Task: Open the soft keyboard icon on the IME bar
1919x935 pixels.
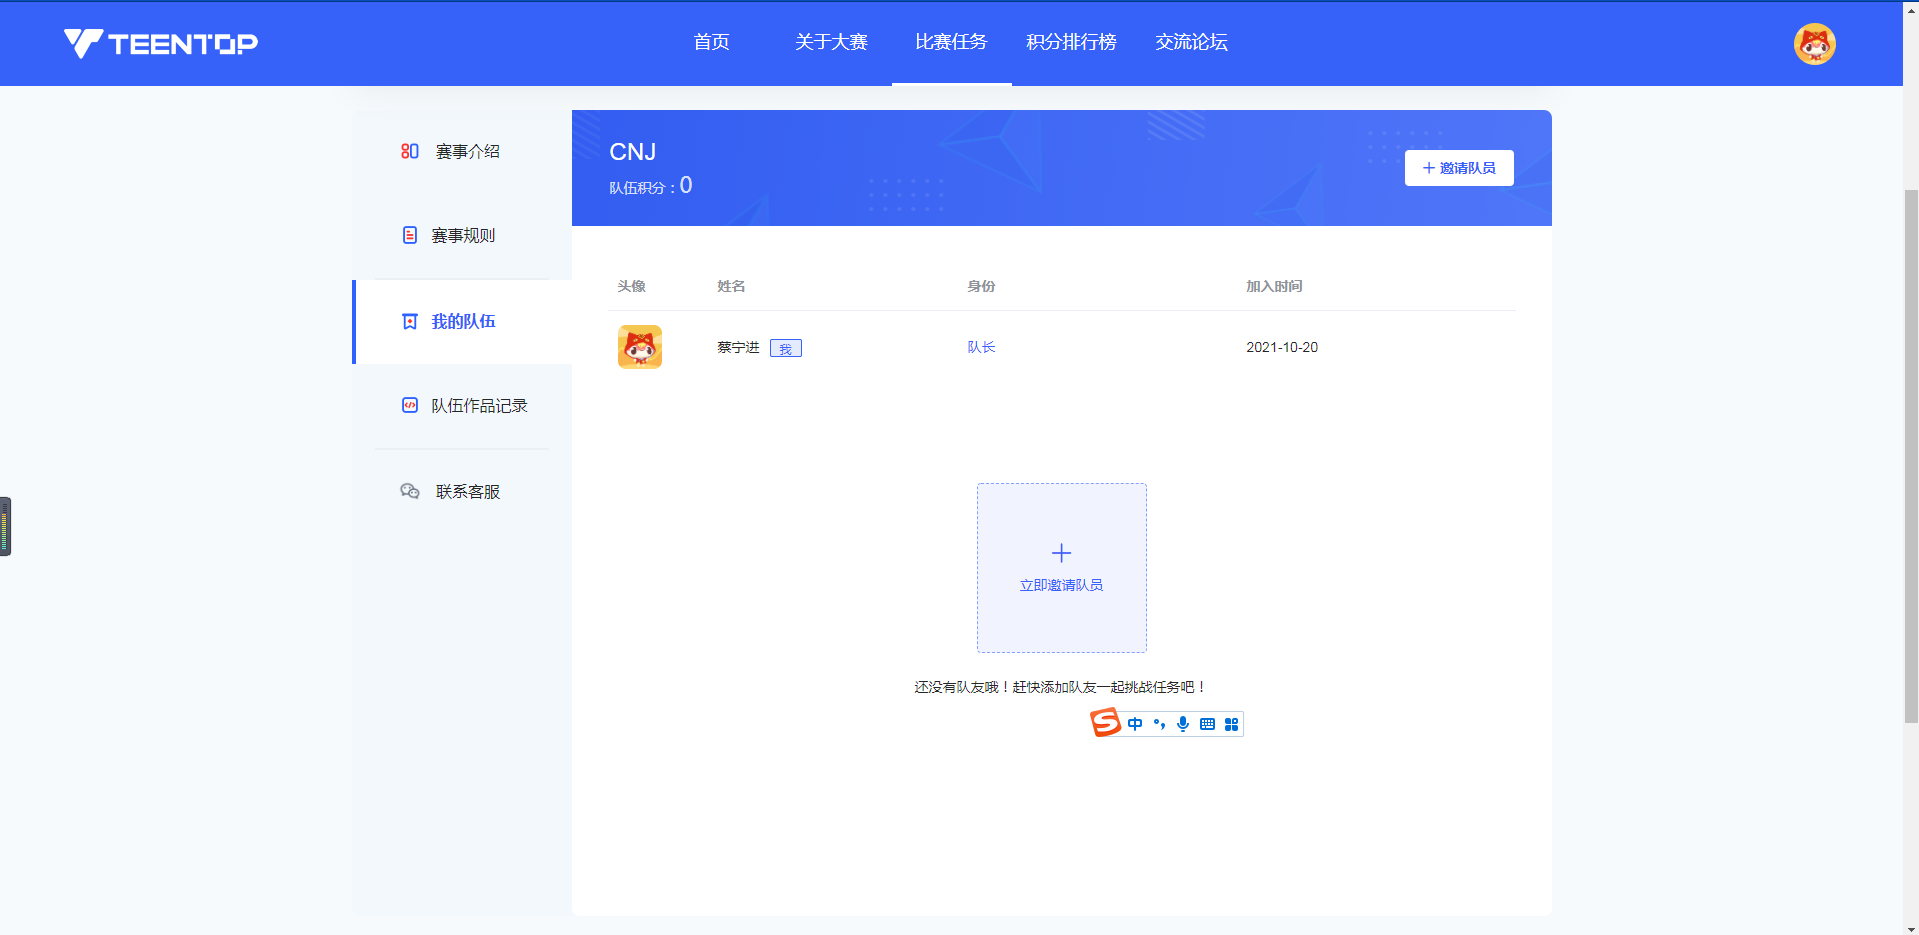Action: pos(1207,724)
